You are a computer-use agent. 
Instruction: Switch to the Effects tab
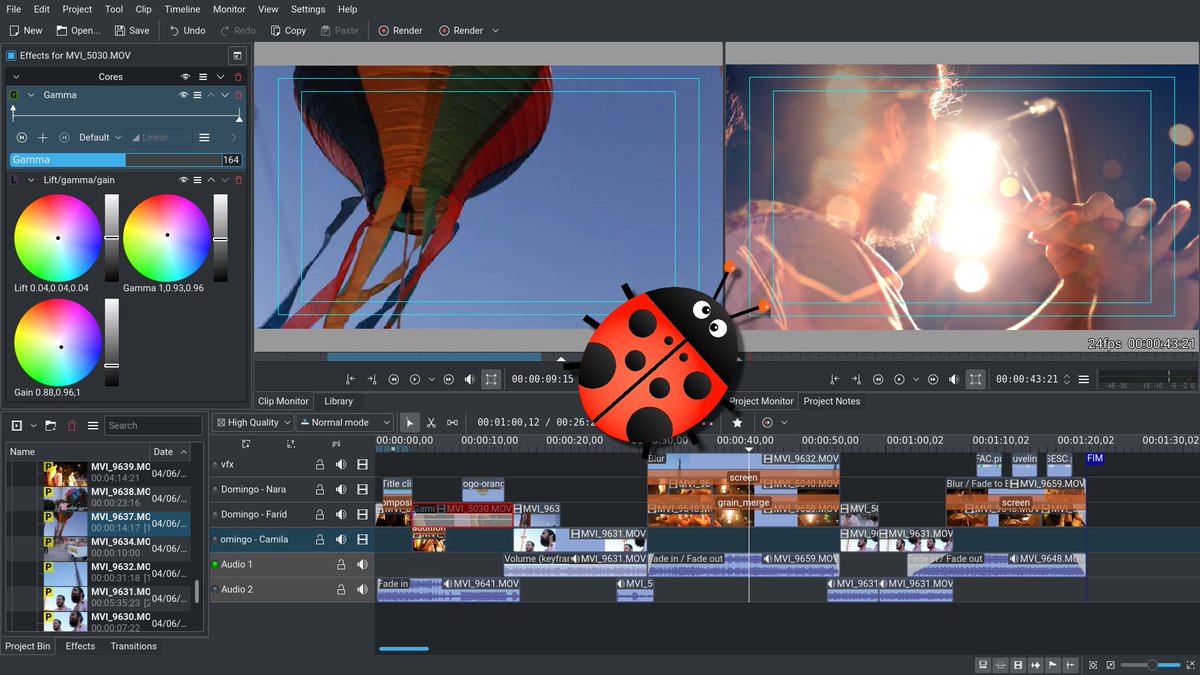point(80,646)
